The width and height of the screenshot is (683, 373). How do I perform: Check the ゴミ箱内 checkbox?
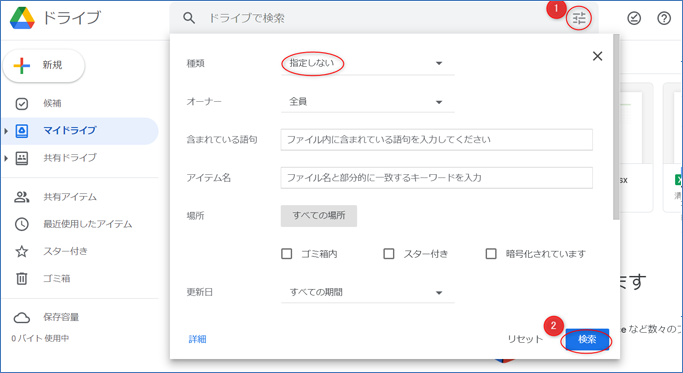click(287, 254)
